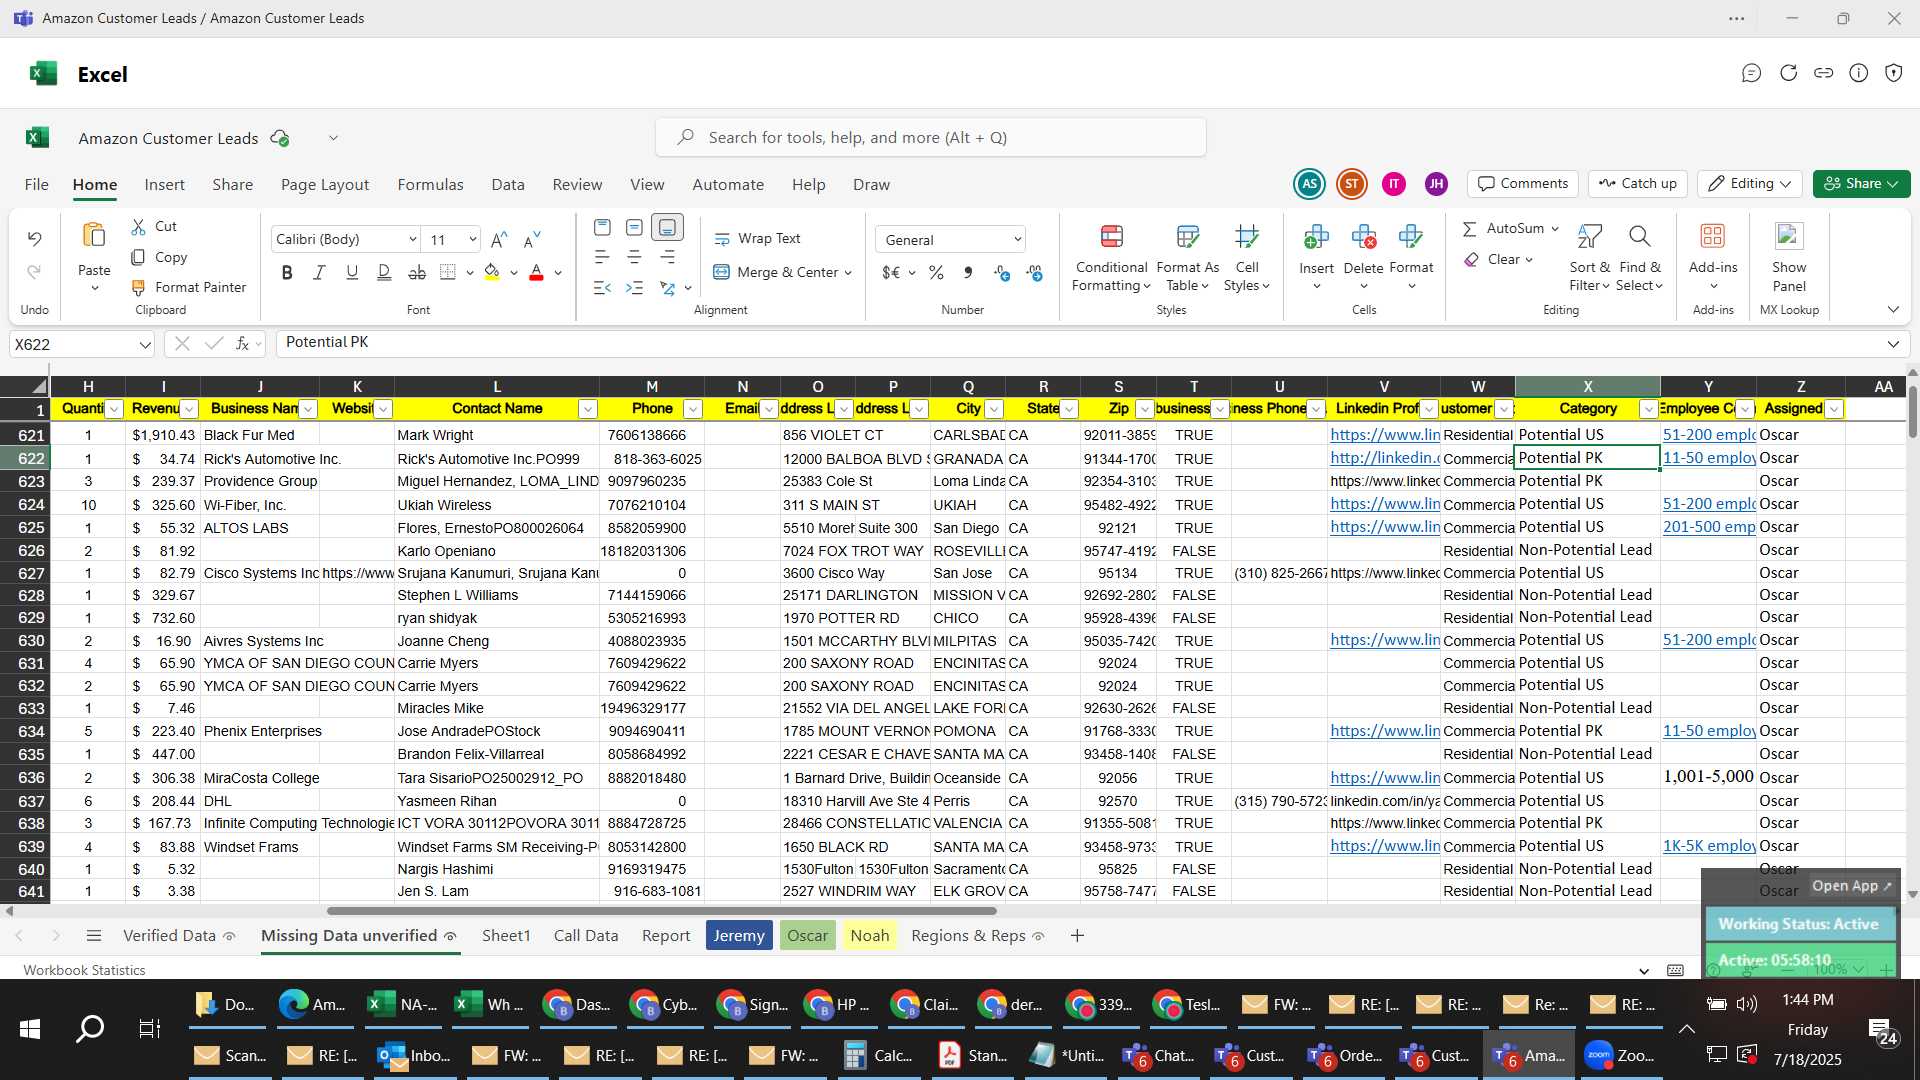Screen dimensions: 1920x1080
Task: Open the Add-ins icon
Action: click(x=1713, y=236)
